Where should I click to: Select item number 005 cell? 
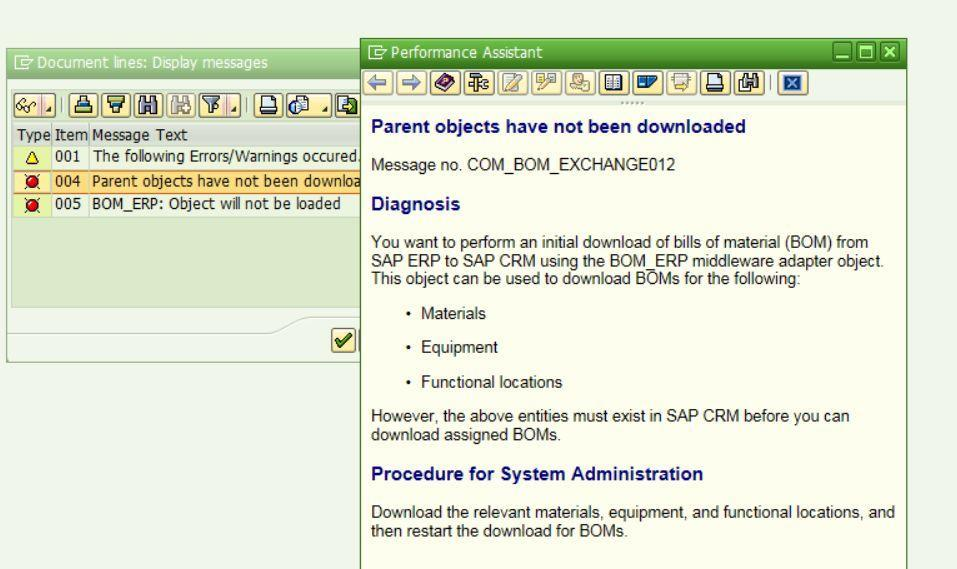68,204
